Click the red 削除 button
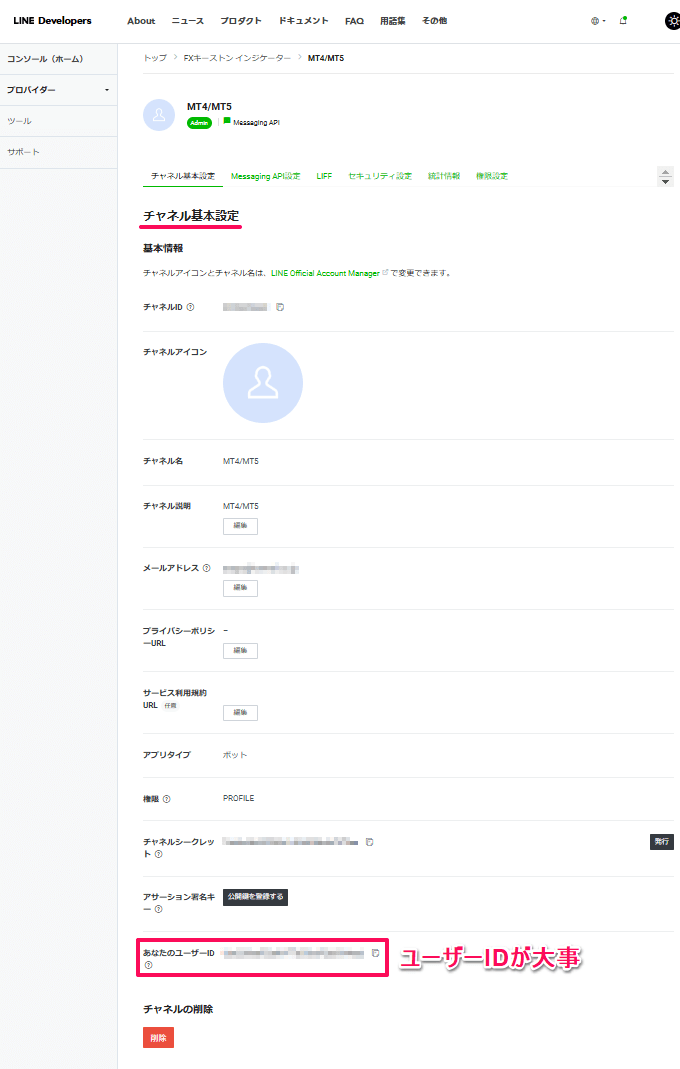The height and width of the screenshot is (1069, 680). click(158, 1038)
